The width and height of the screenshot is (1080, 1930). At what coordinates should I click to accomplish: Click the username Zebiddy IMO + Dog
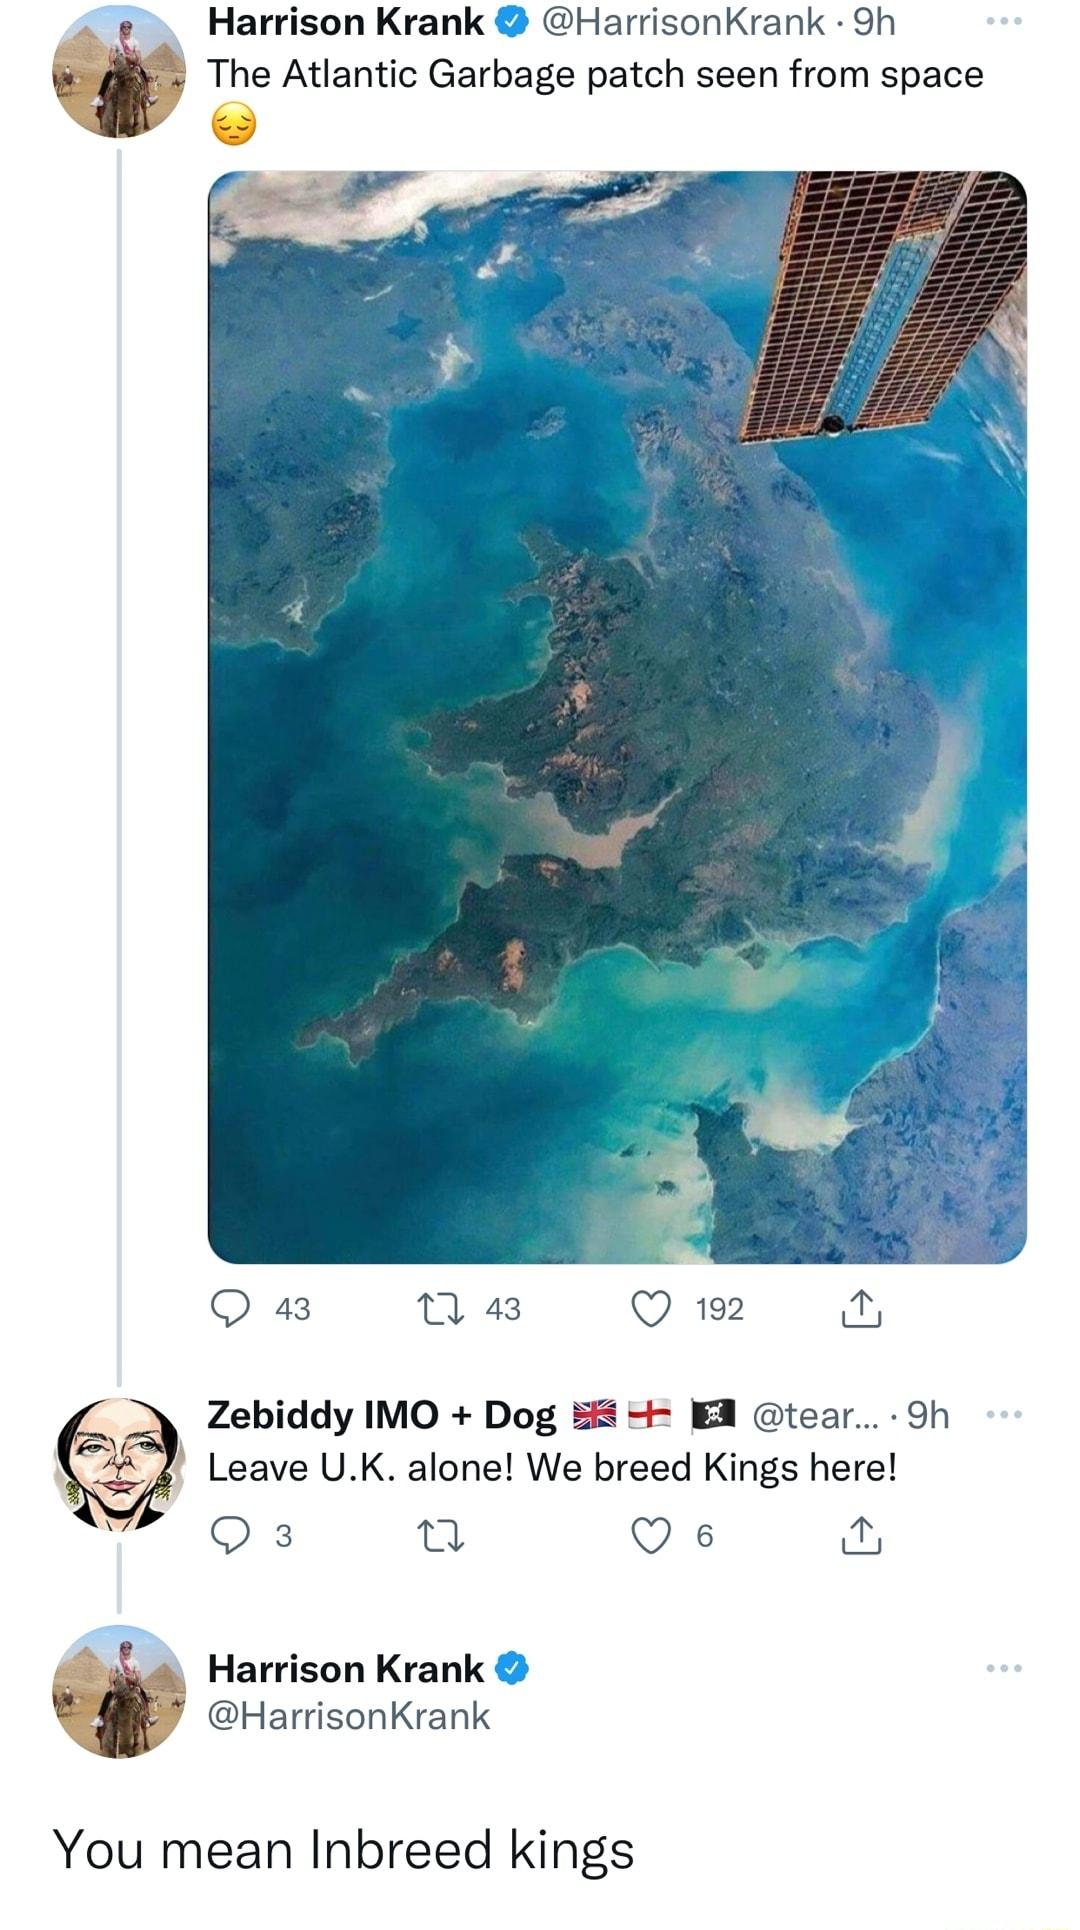[x=378, y=1414]
